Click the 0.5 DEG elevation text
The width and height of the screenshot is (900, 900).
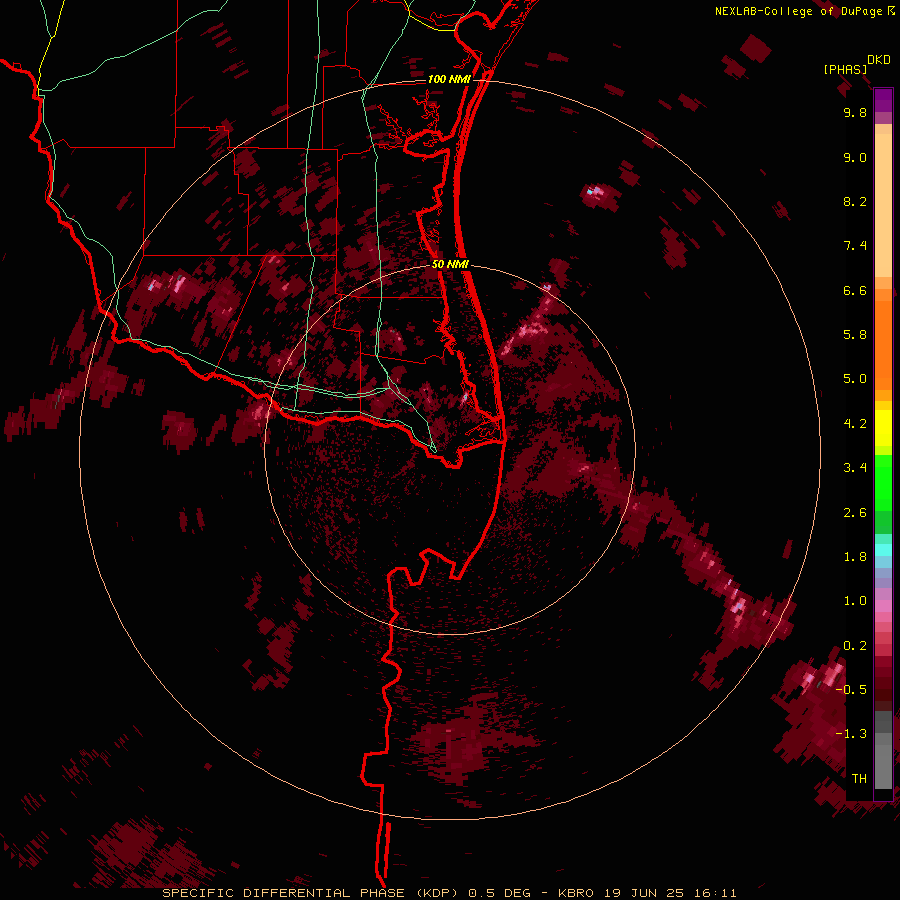tap(501, 893)
